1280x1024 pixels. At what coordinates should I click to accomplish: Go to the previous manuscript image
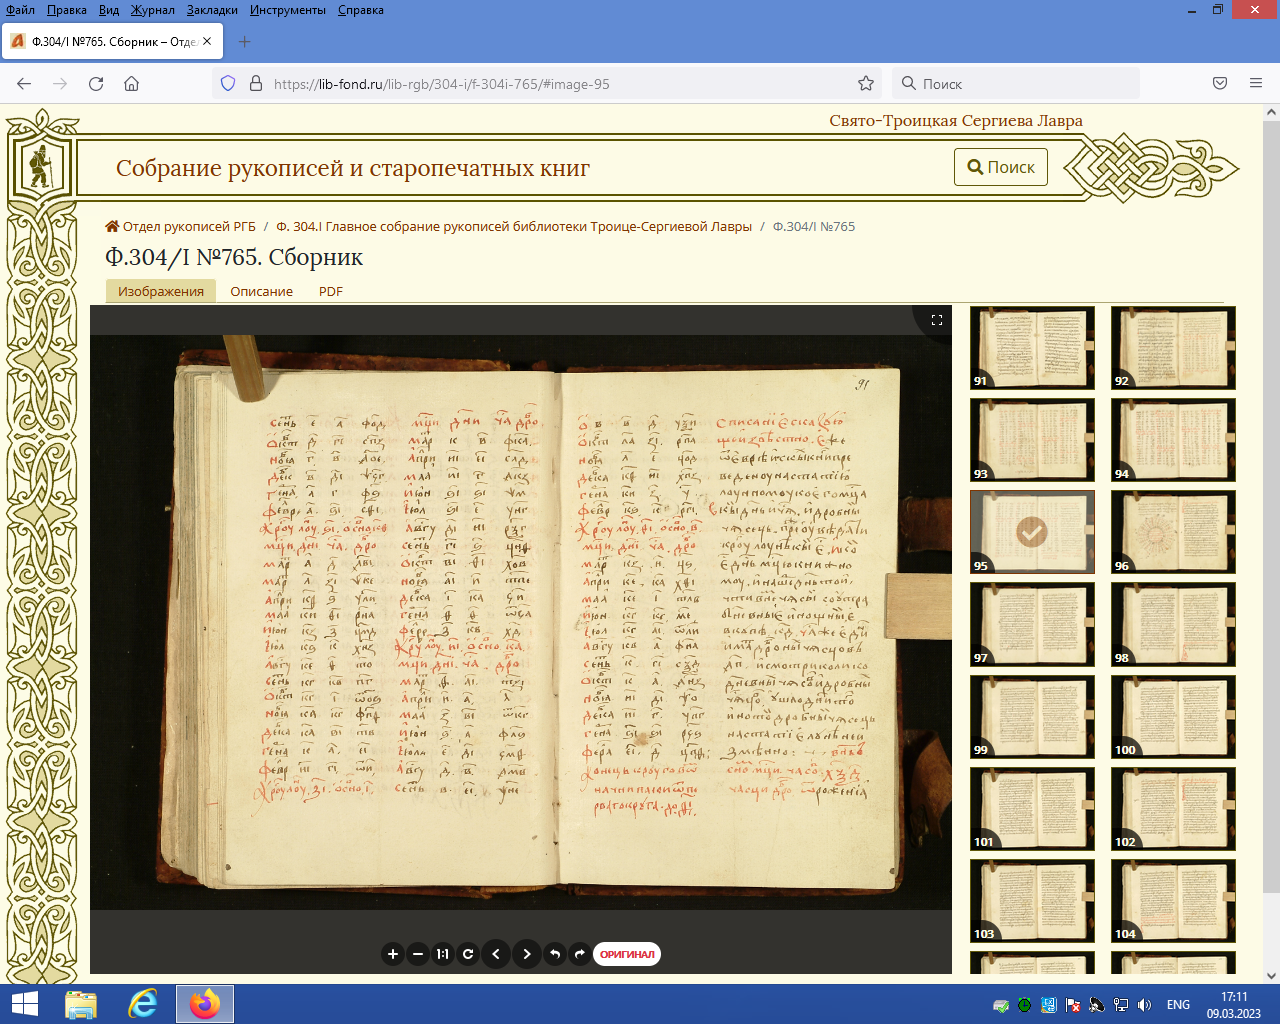click(496, 954)
